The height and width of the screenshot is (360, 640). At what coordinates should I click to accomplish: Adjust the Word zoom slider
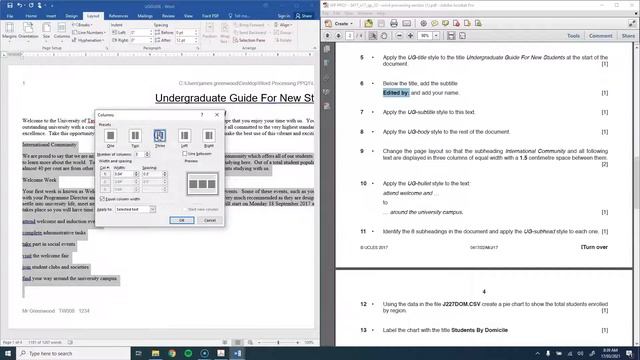point(279,342)
